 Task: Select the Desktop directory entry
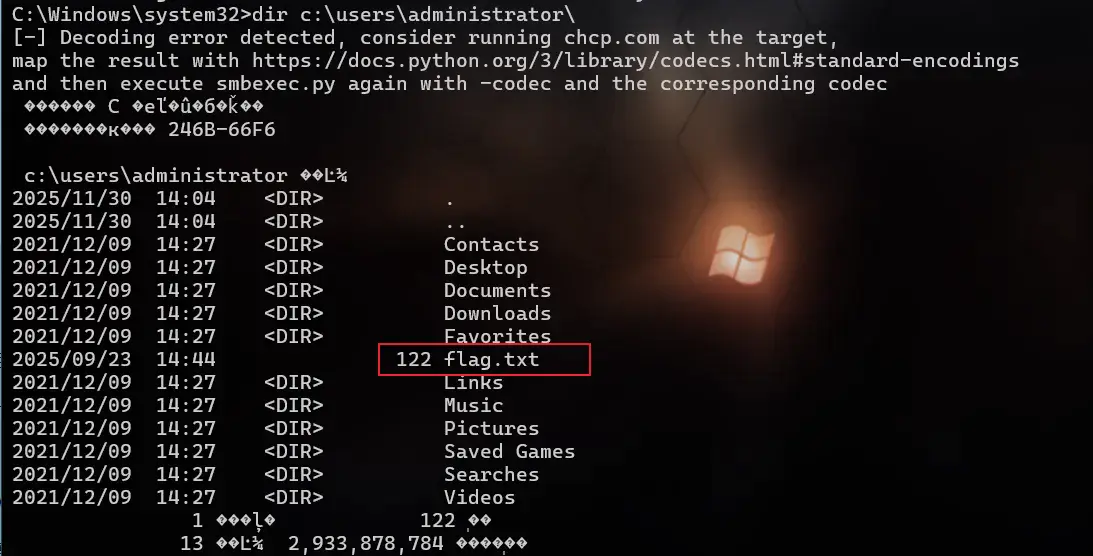(485, 268)
